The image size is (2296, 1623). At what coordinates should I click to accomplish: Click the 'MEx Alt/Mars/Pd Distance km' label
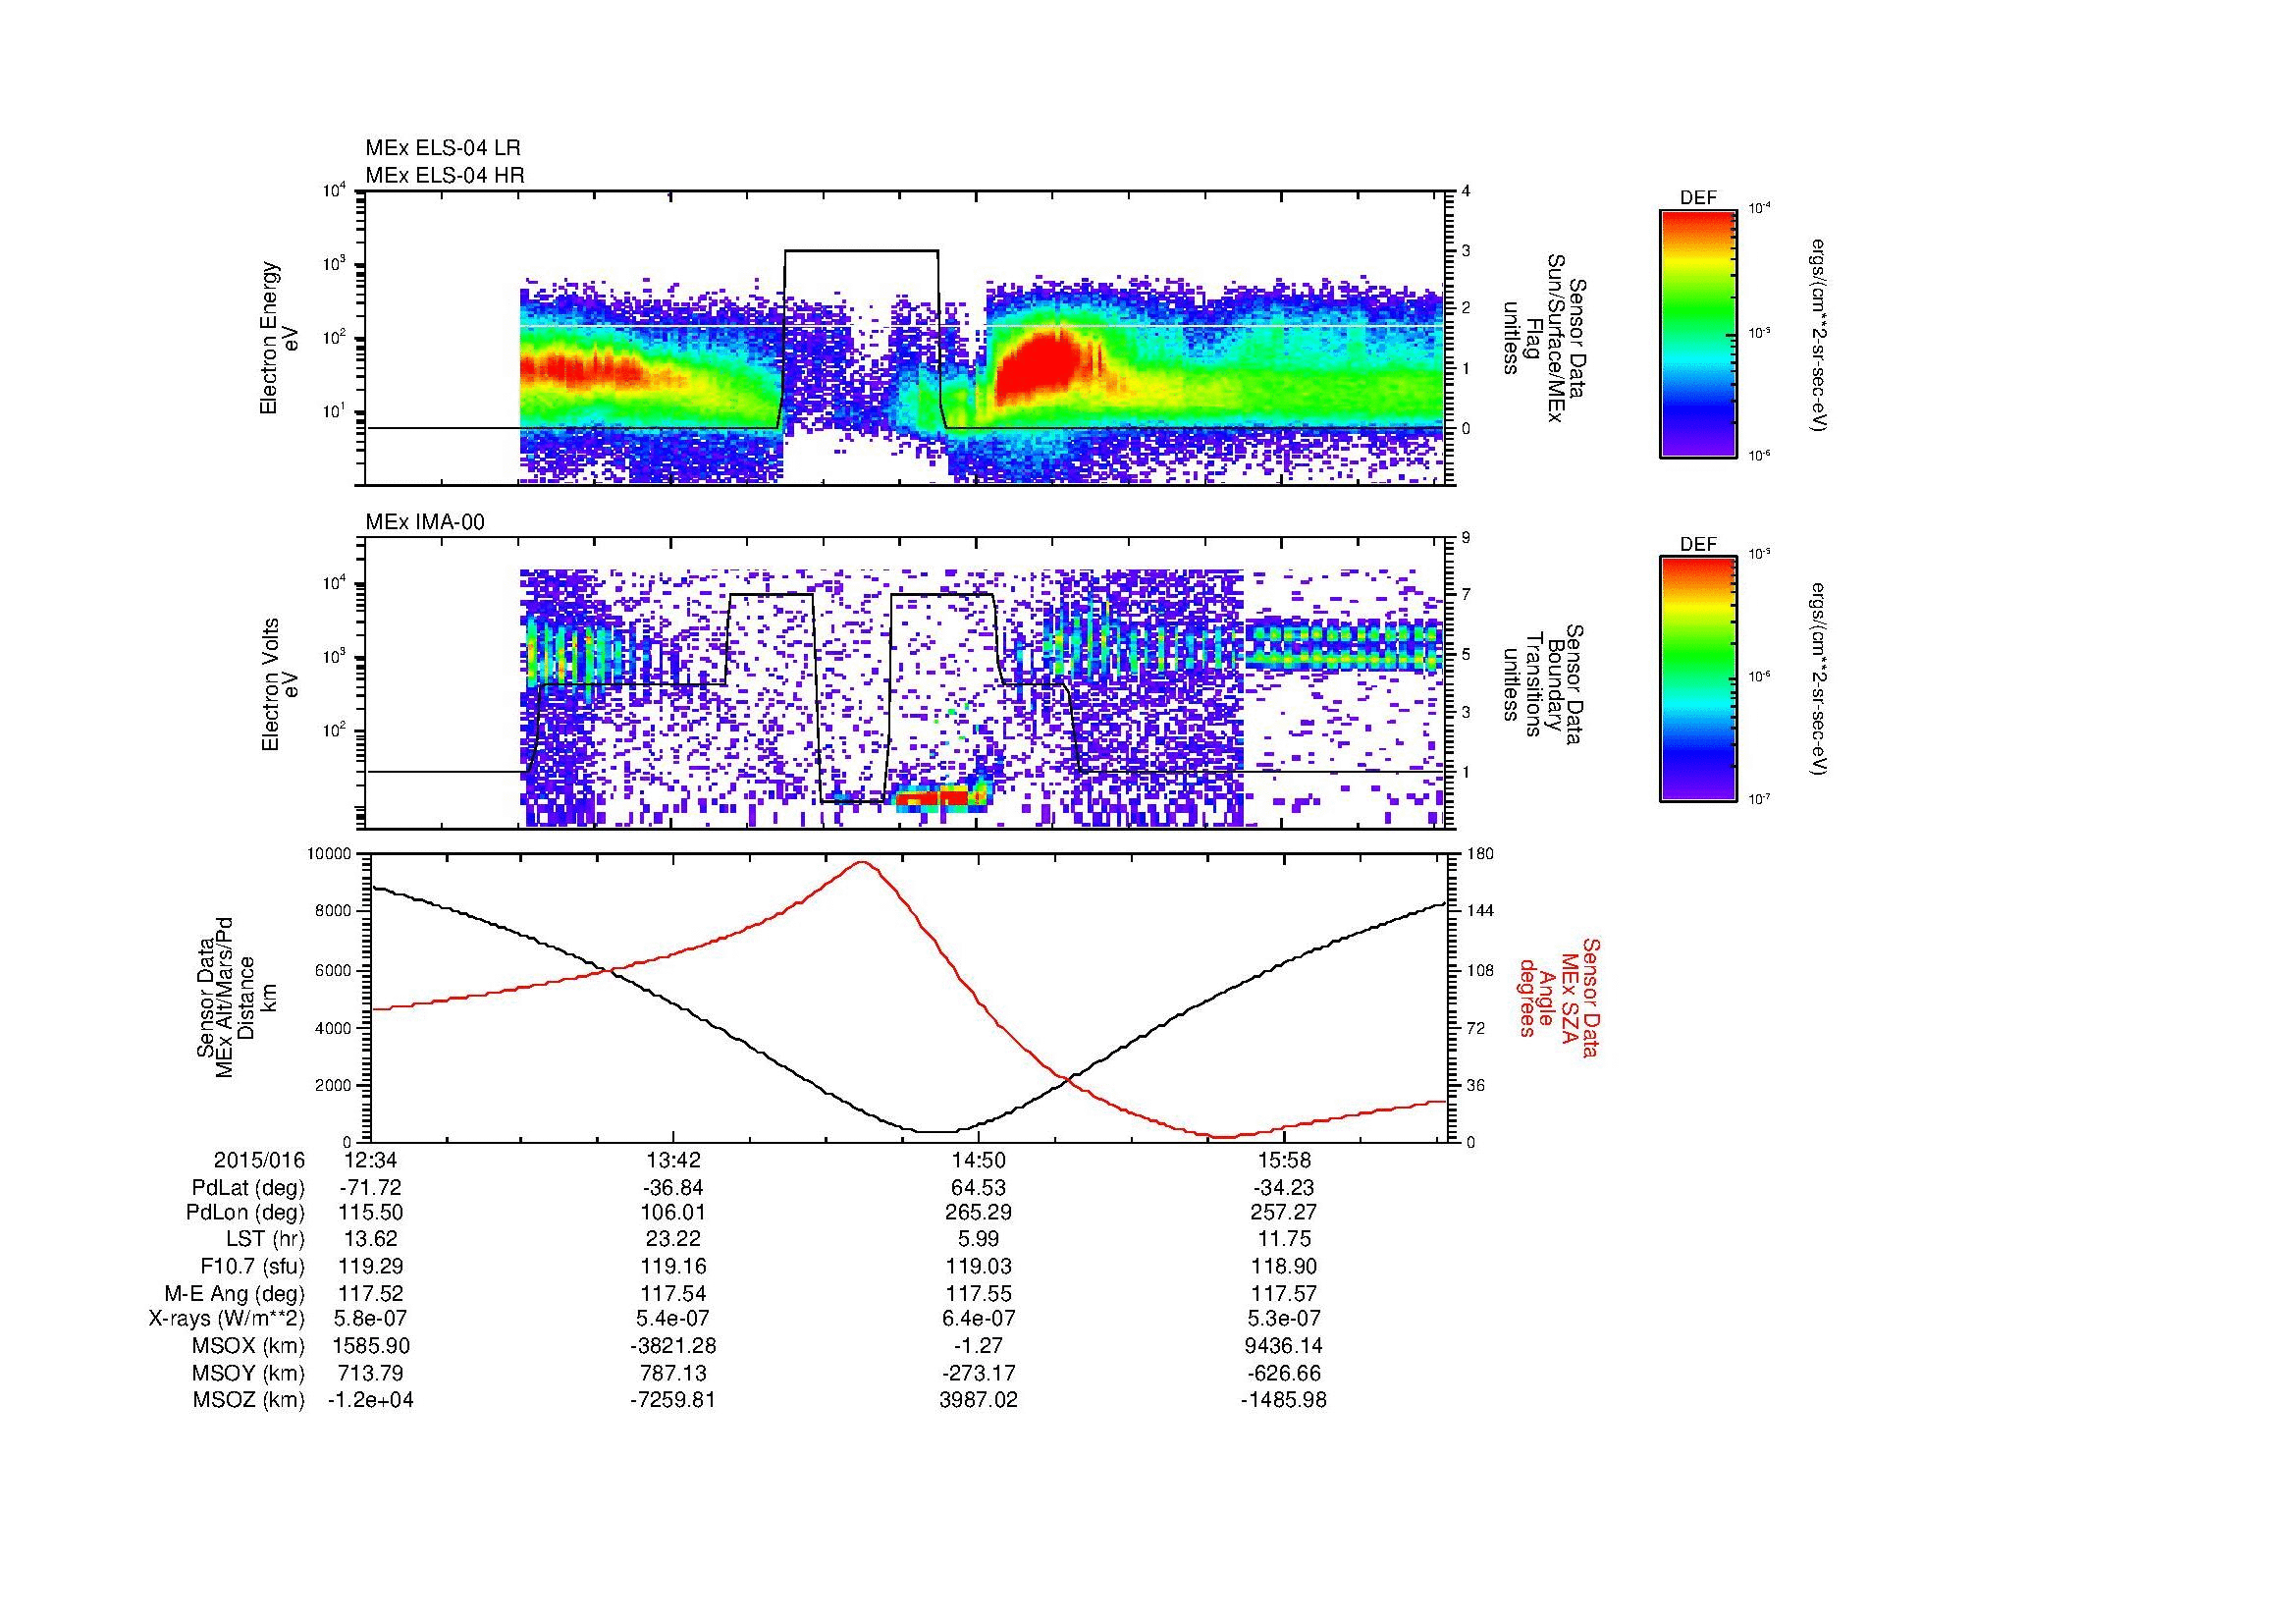[236, 998]
